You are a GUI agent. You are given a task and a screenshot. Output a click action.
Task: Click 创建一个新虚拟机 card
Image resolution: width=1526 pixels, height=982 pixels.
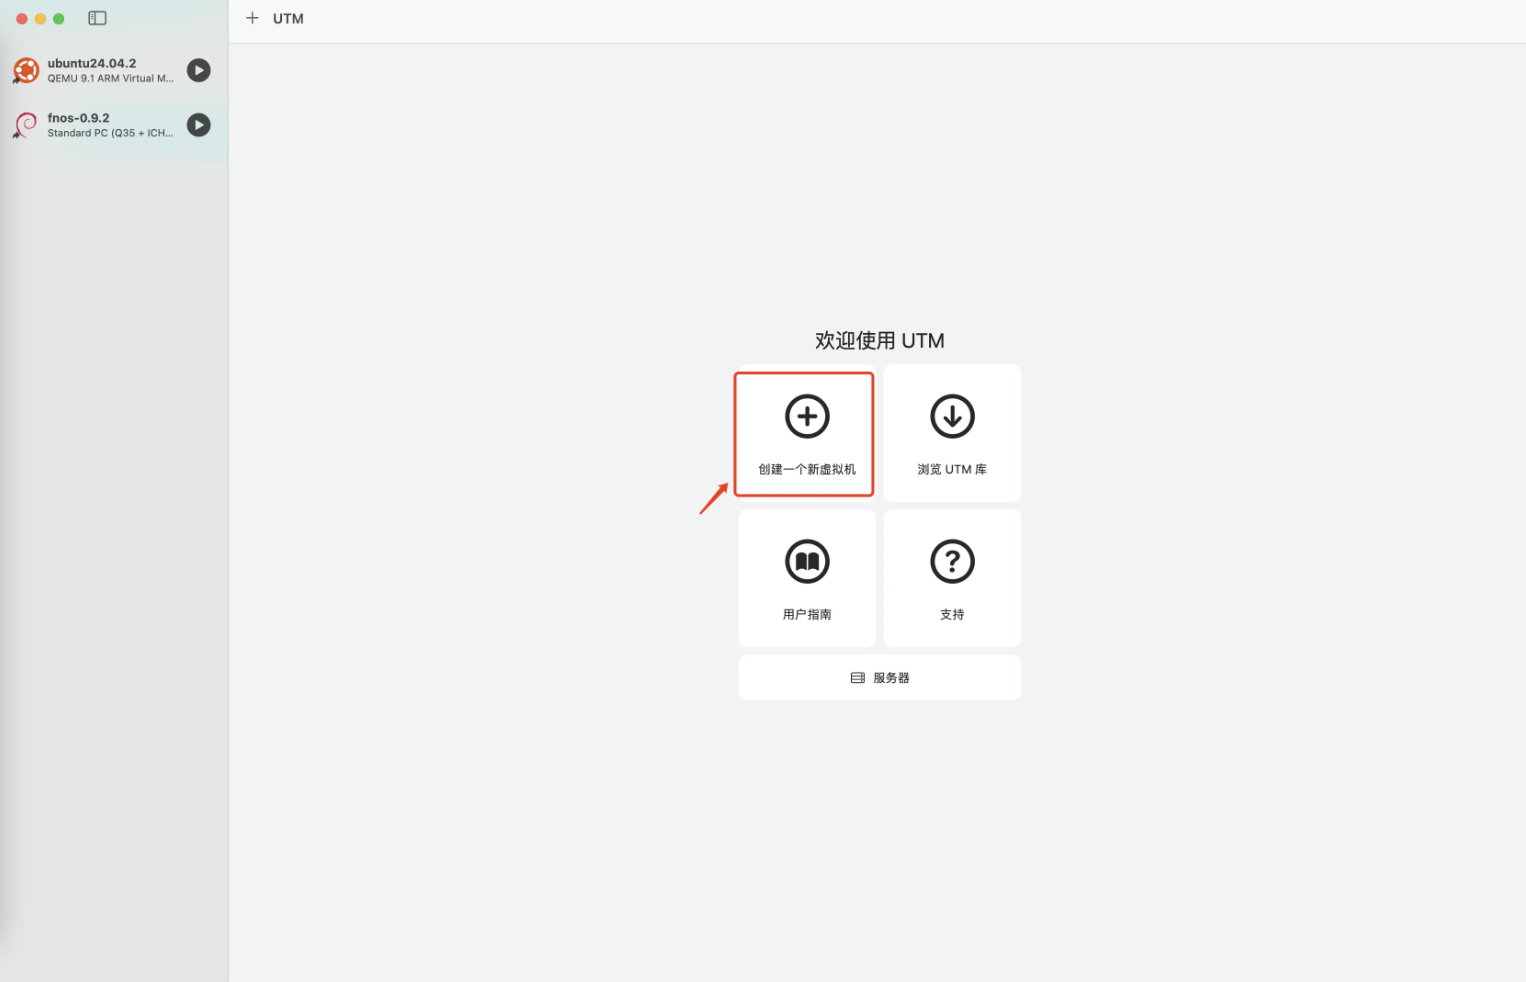pyautogui.click(x=807, y=433)
